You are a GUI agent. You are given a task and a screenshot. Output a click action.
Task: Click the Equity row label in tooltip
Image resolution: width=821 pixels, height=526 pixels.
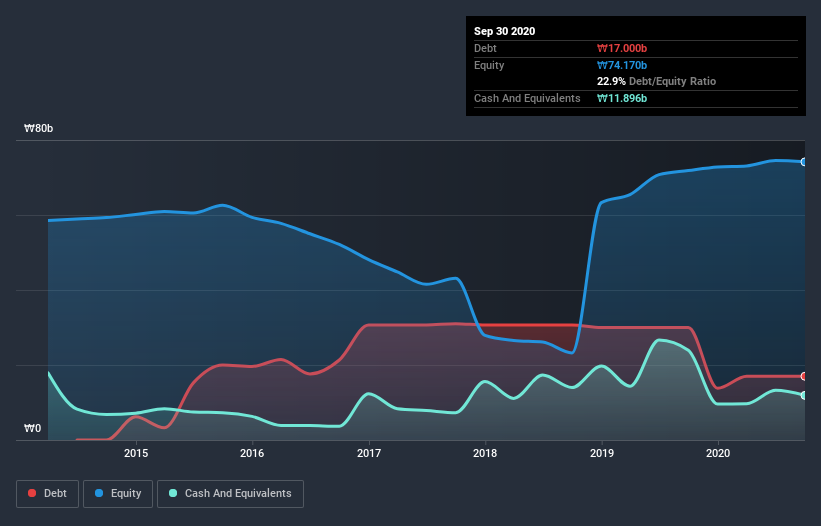489,65
